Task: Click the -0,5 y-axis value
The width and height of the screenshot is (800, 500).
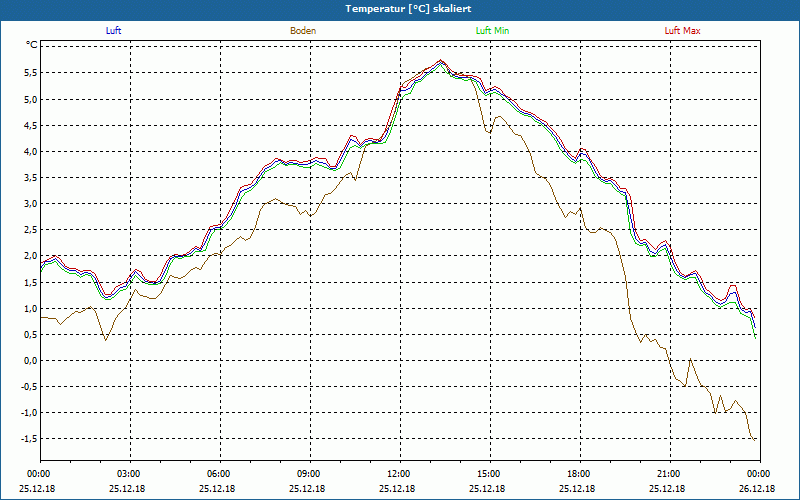Action: coord(29,386)
